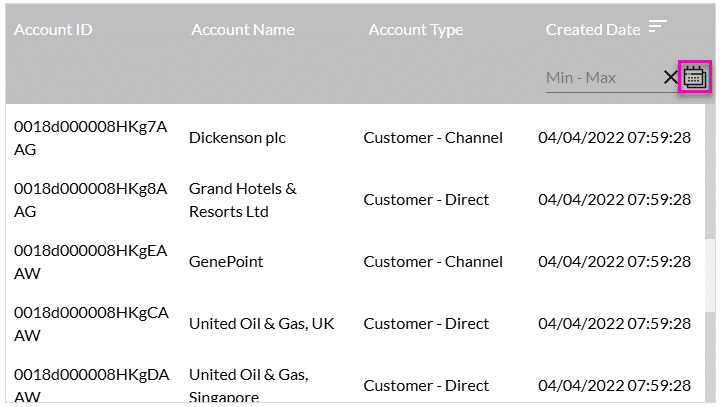Viewport: 720px width, 407px height.
Task: Clear the Created Date filter with X
Action: click(671, 77)
